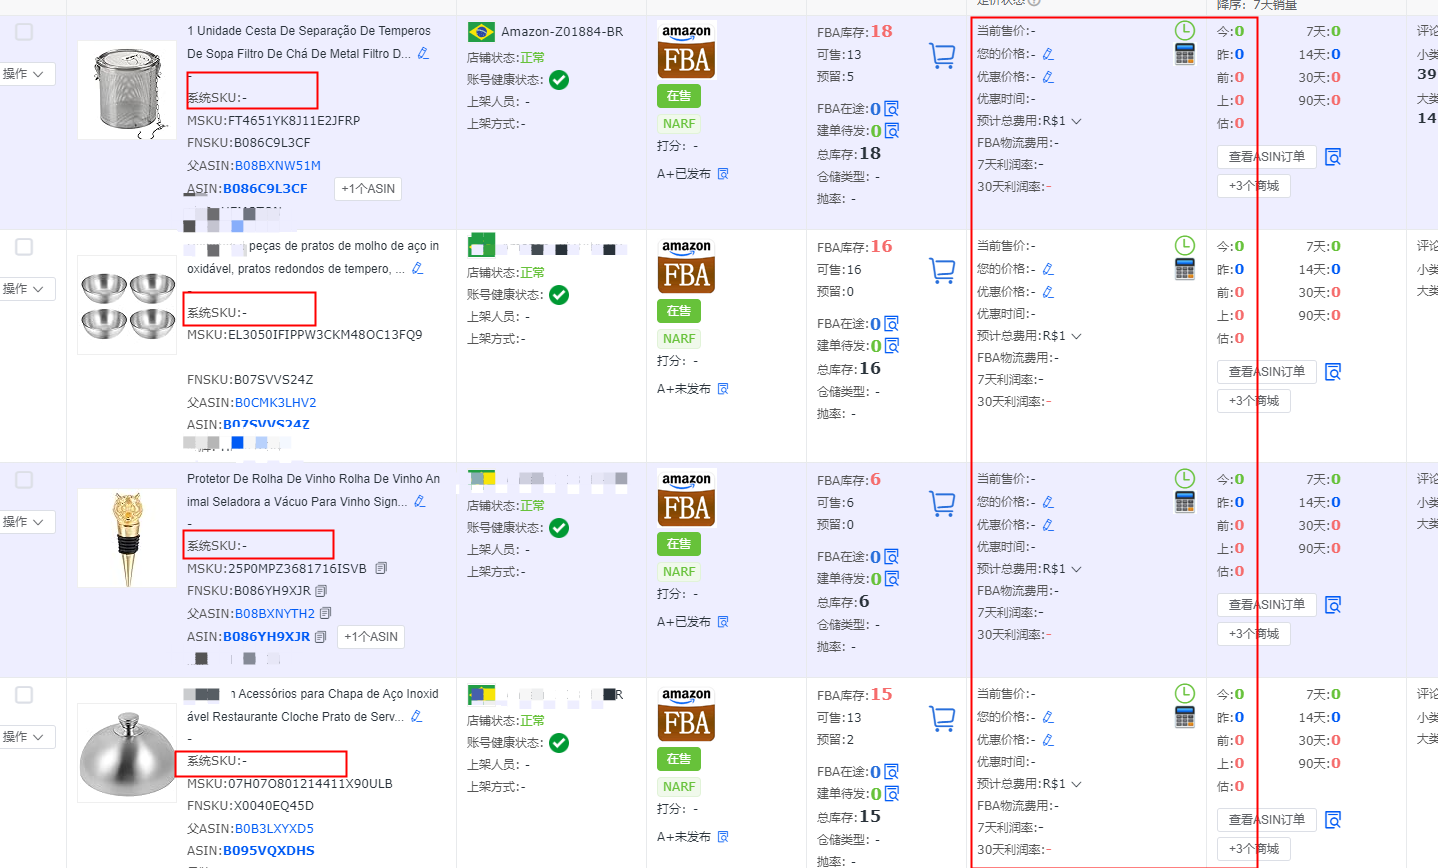The width and height of the screenshot is (1438, 868).
Task: Open 操作 dropdown for sauce bowls row
Action: click(x=26, y=289)
